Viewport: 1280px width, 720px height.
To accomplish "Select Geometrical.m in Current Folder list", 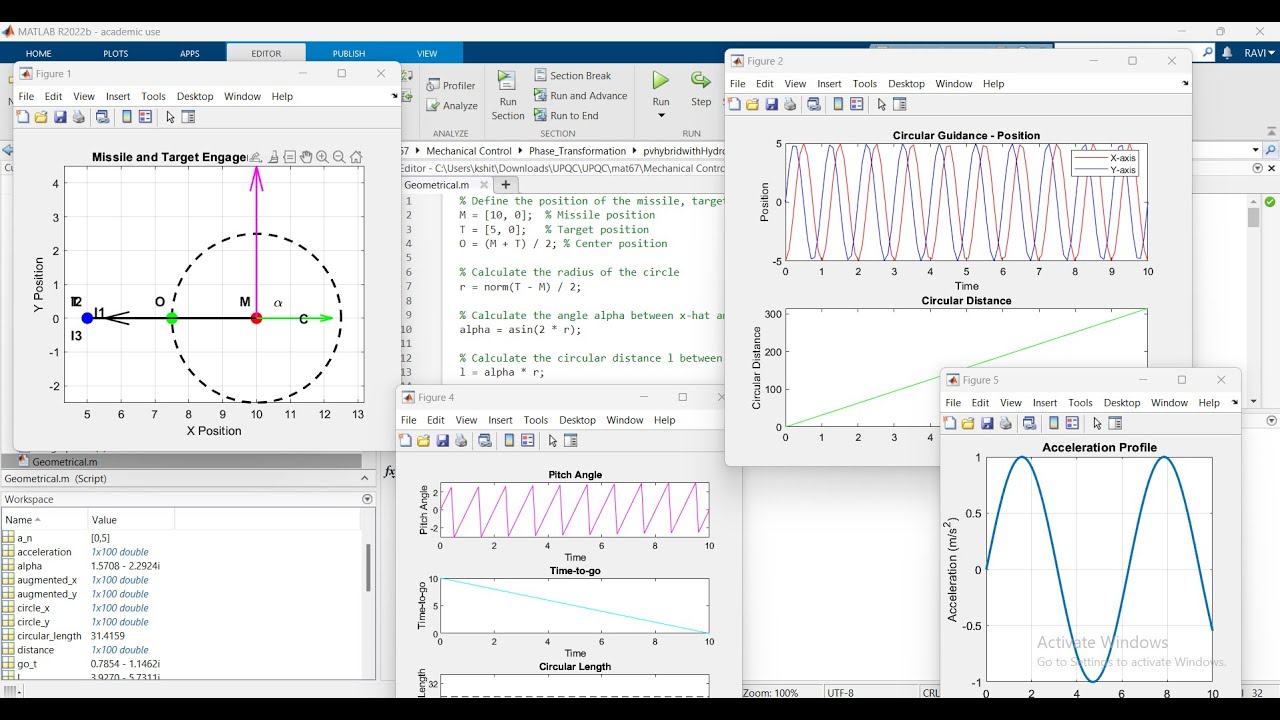I will point(65,462).
